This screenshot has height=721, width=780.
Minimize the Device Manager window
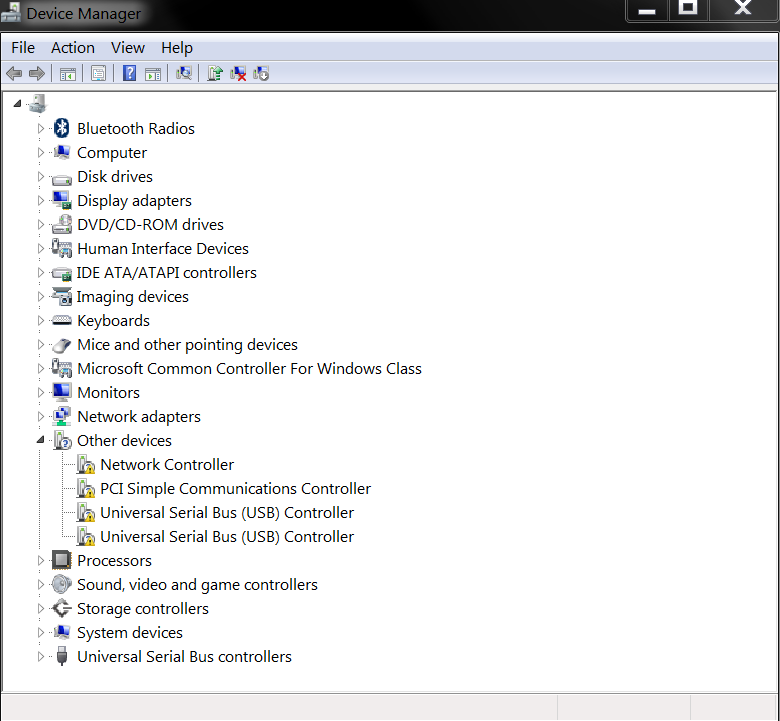(647, 9)
